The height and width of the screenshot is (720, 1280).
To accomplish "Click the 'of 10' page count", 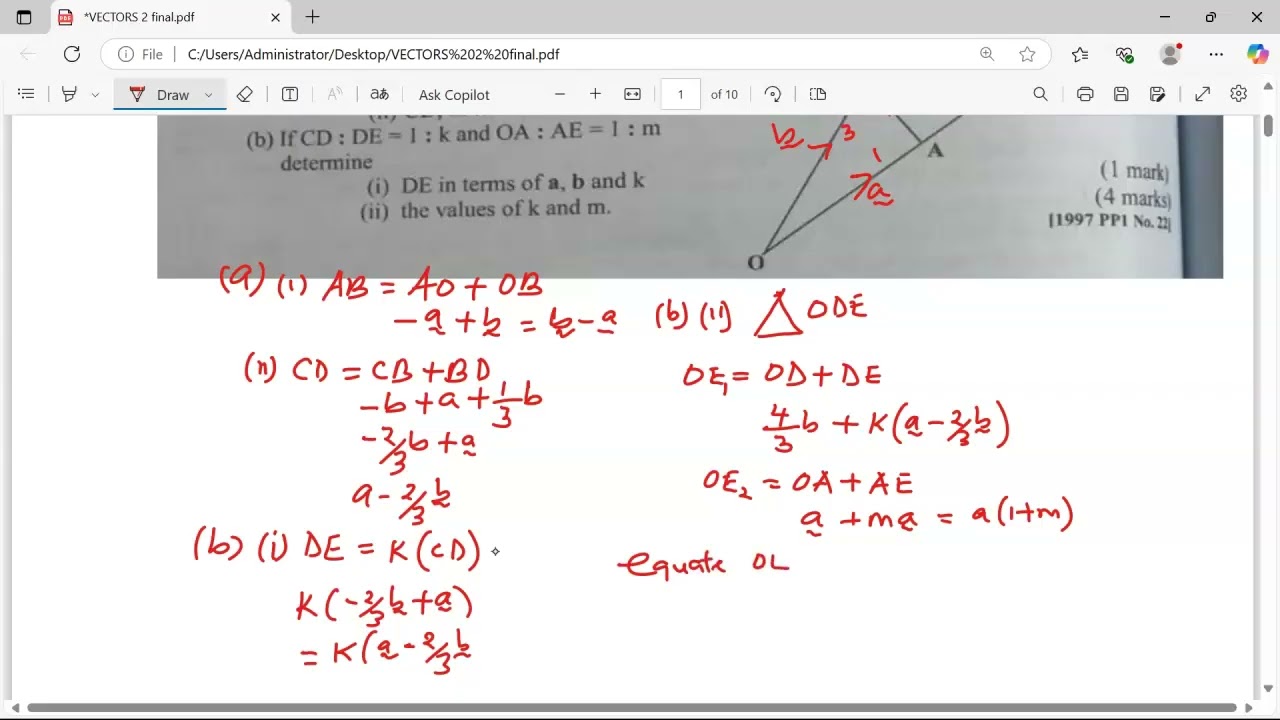I will pyautogui.click(x=724, y=94).
